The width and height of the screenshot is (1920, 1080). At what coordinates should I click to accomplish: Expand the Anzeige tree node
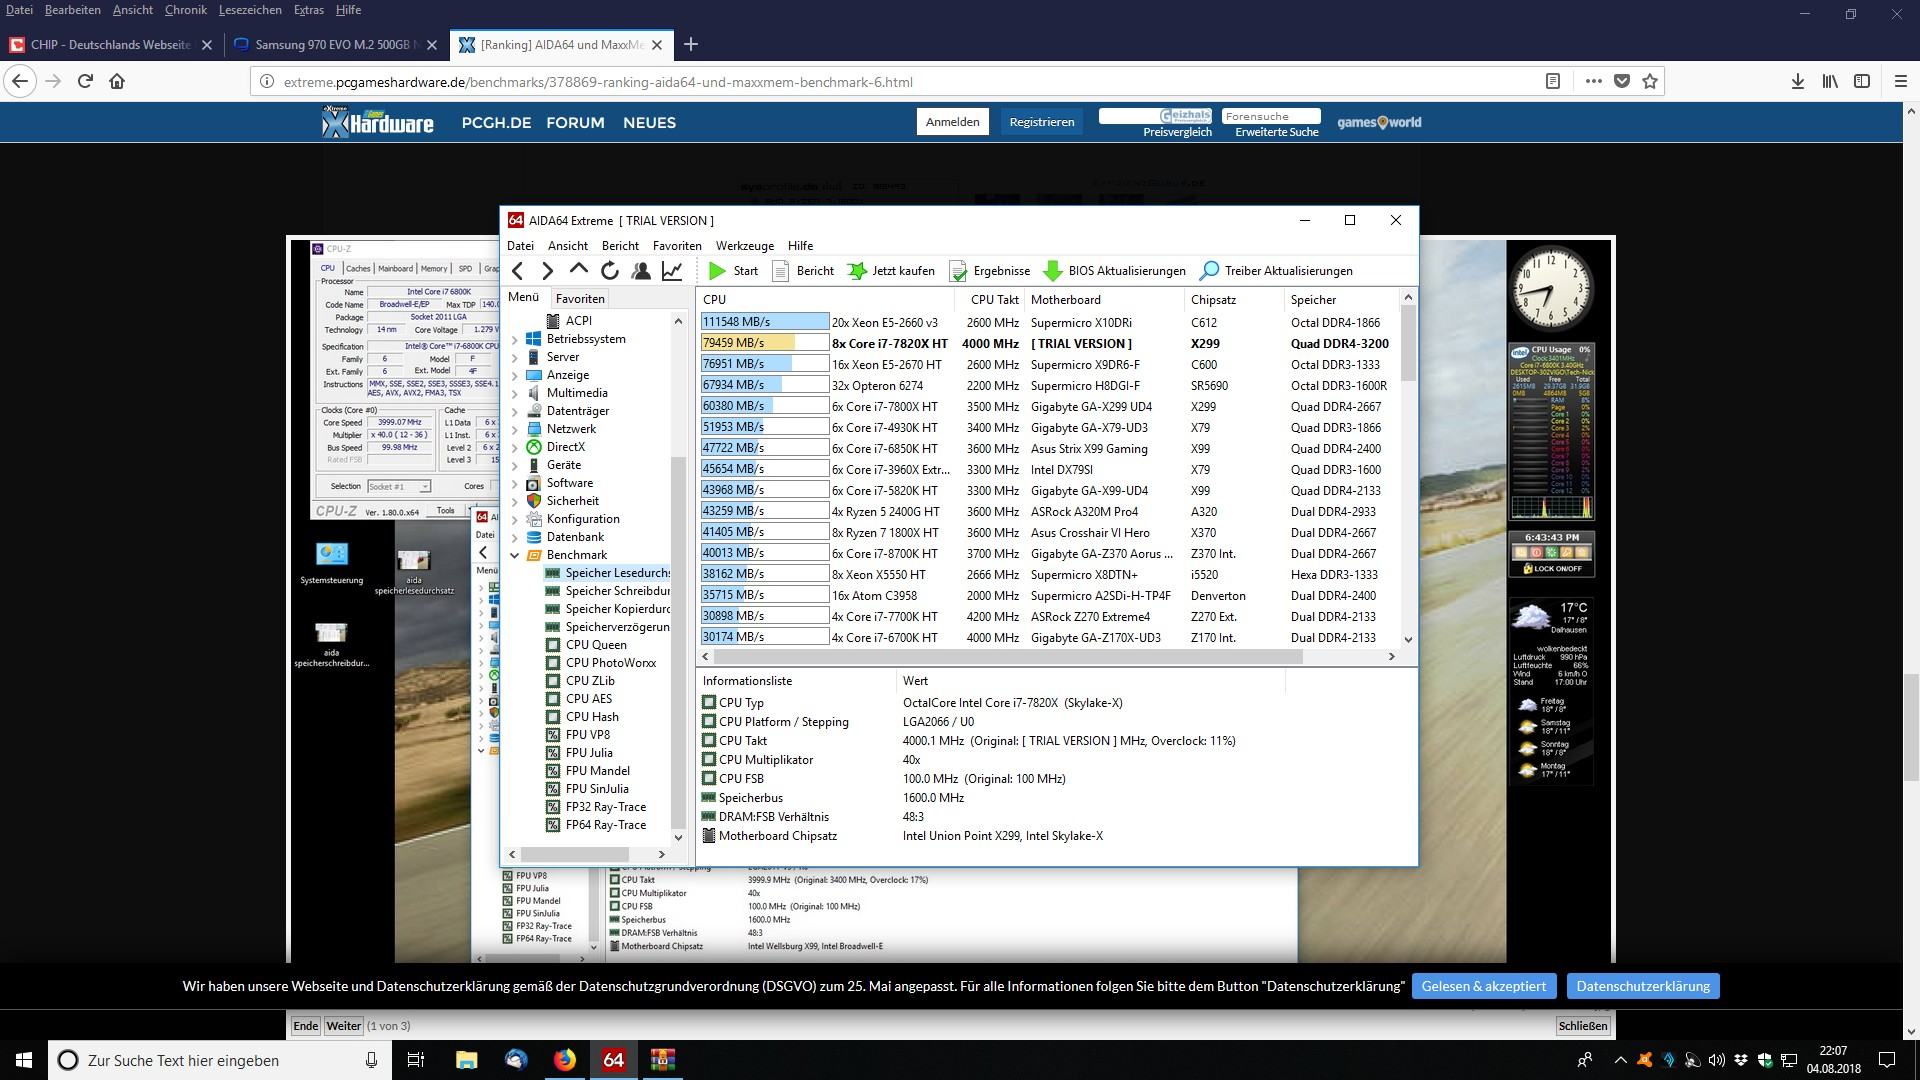tap(515, 375)
